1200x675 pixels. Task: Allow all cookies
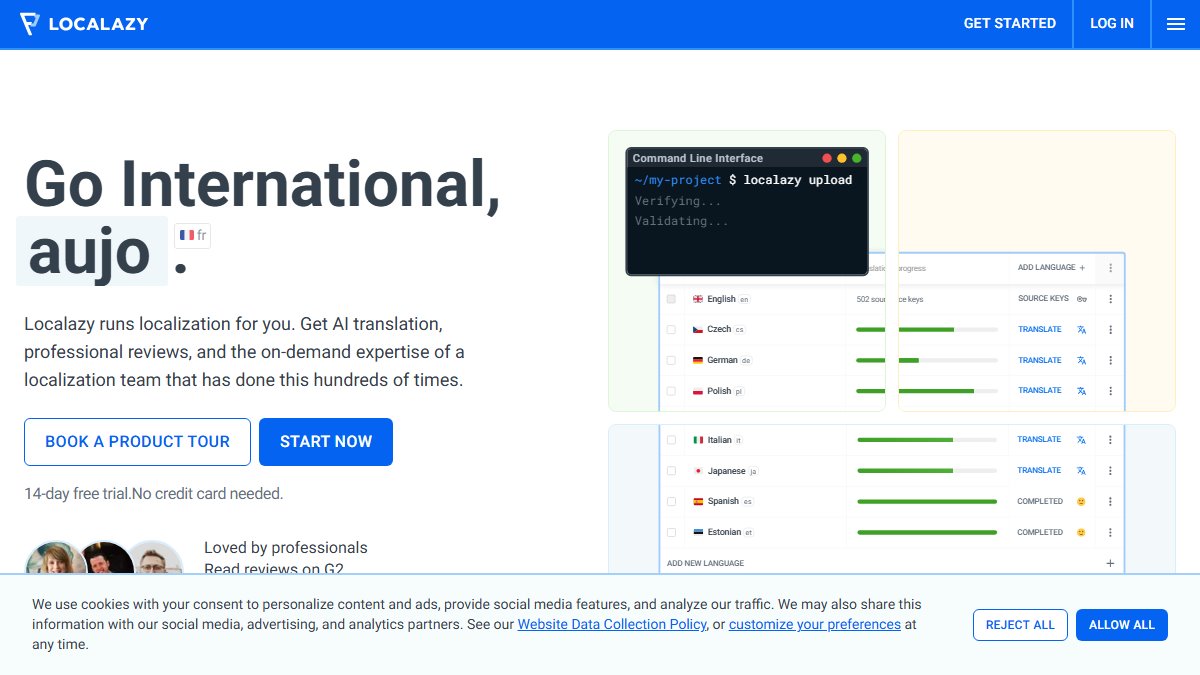(x=1122, y=625)
